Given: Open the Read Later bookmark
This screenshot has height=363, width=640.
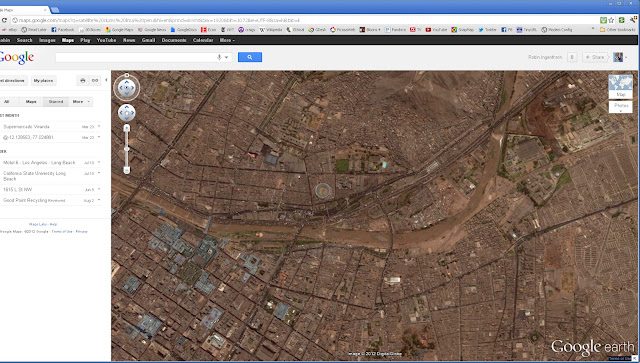Looking at the screenshot, I should (34, 30).
